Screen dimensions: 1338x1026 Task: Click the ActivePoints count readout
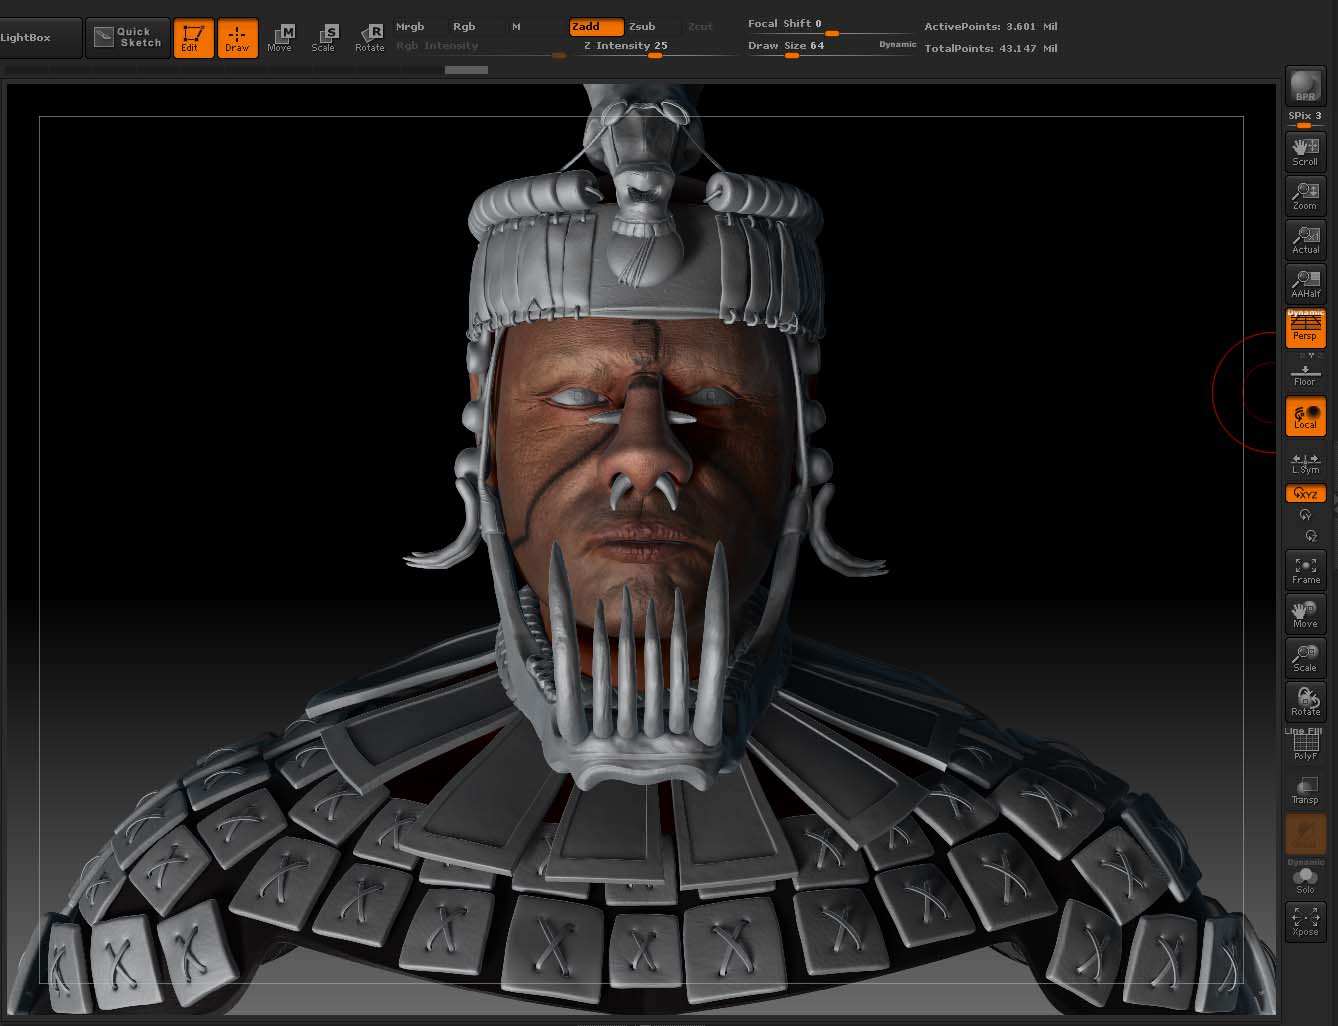pyautogui.click(x=990, y=27)
